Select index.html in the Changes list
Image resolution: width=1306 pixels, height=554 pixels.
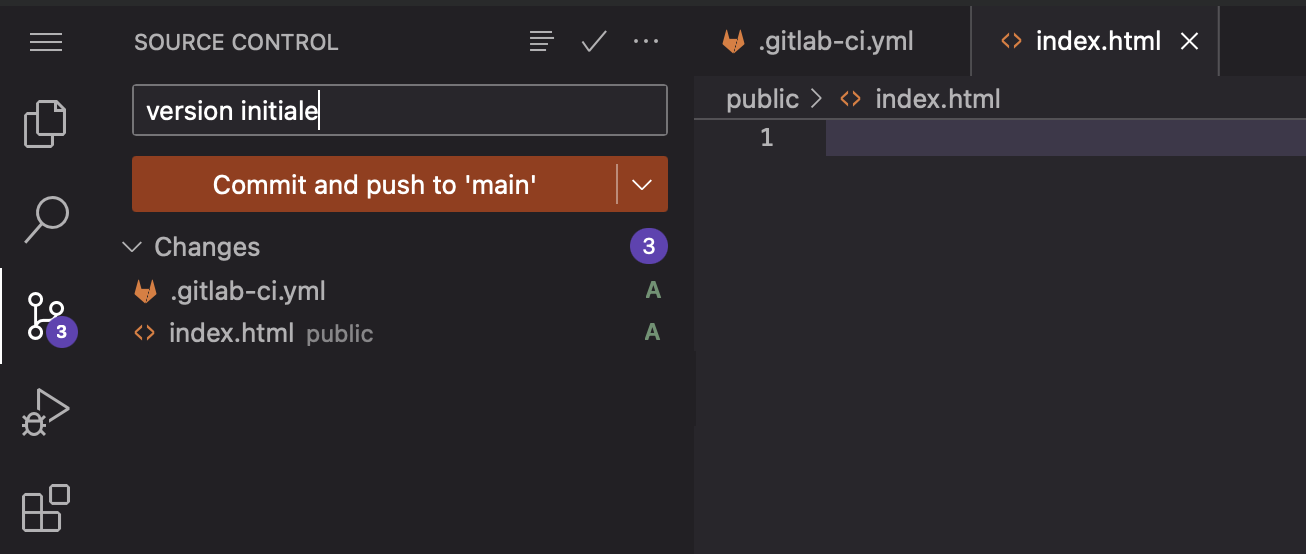tap(399, 333)
